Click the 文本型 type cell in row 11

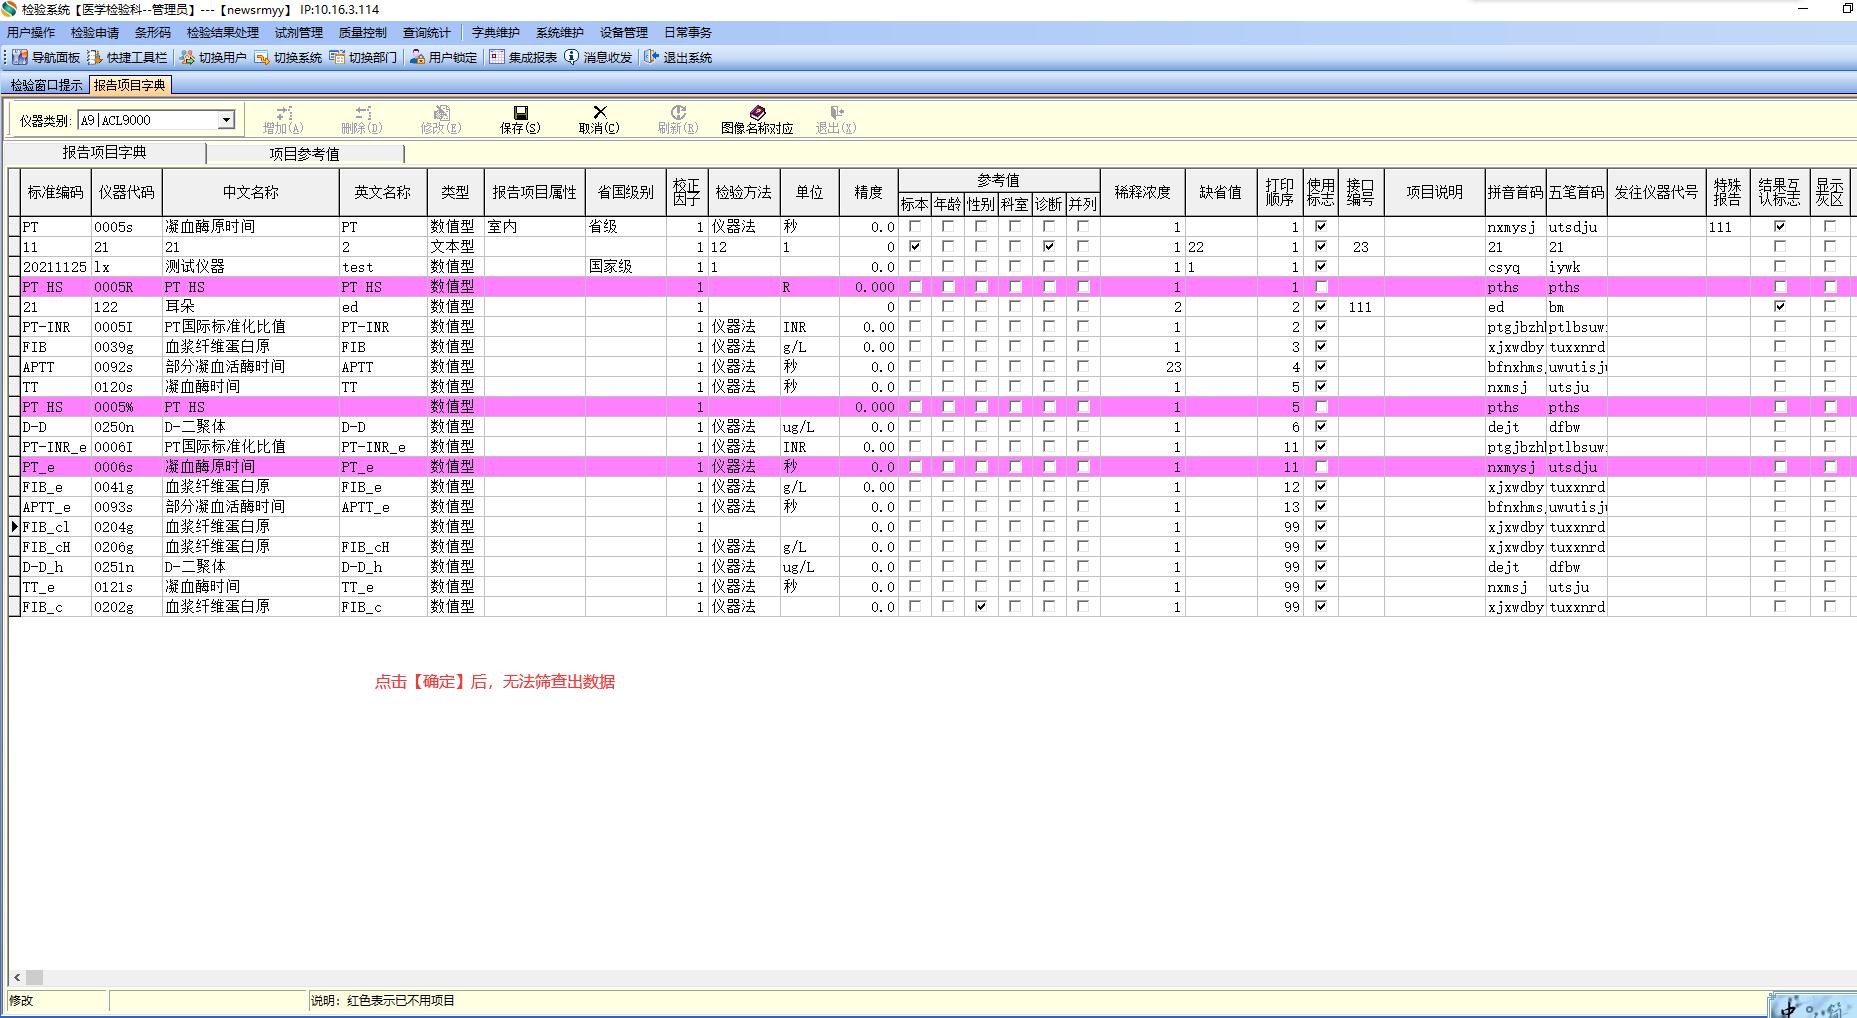pos(455,247)
